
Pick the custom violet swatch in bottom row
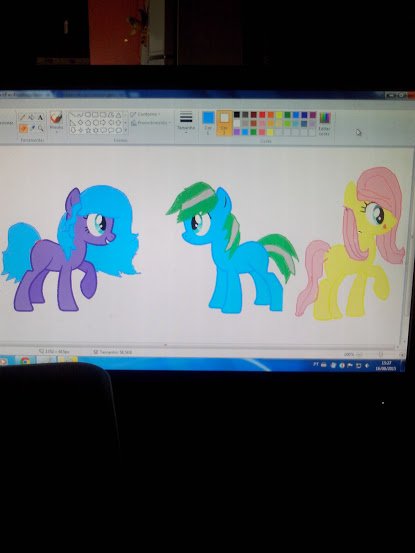(x=237, y=132)
